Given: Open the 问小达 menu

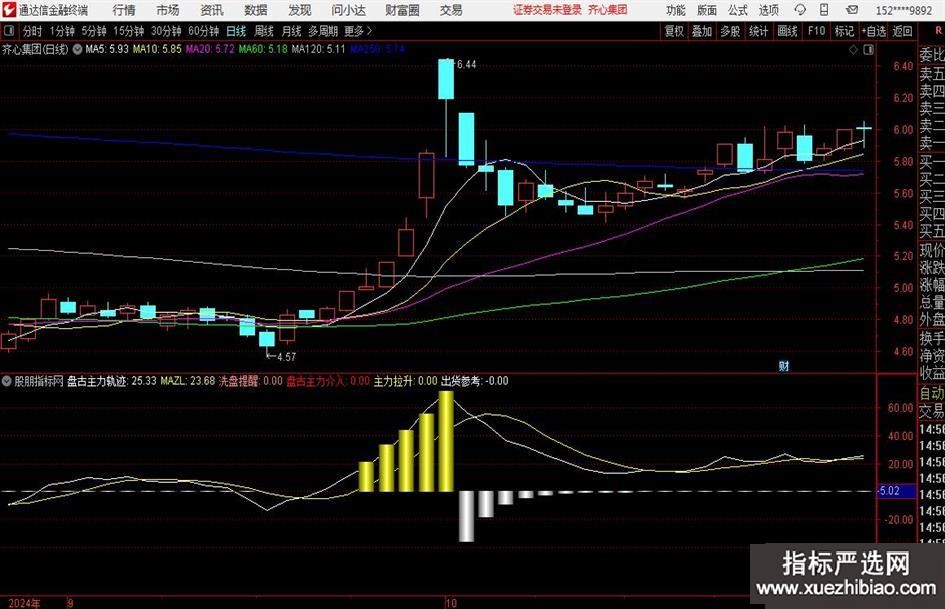Looking at the screenshot, I should pyautogui.click(x=348, y=10).
